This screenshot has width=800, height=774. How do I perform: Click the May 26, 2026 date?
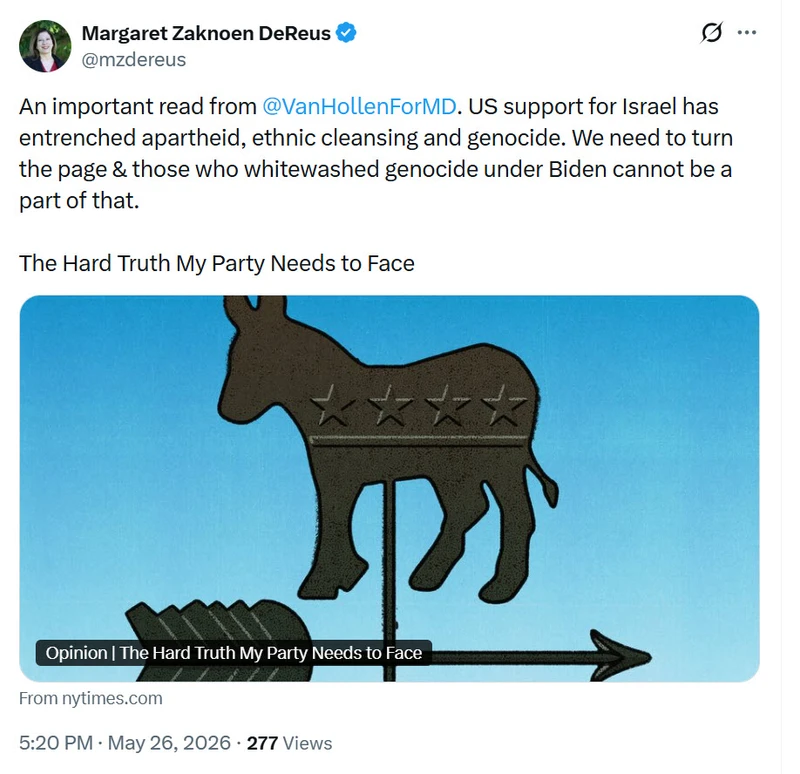169,743
